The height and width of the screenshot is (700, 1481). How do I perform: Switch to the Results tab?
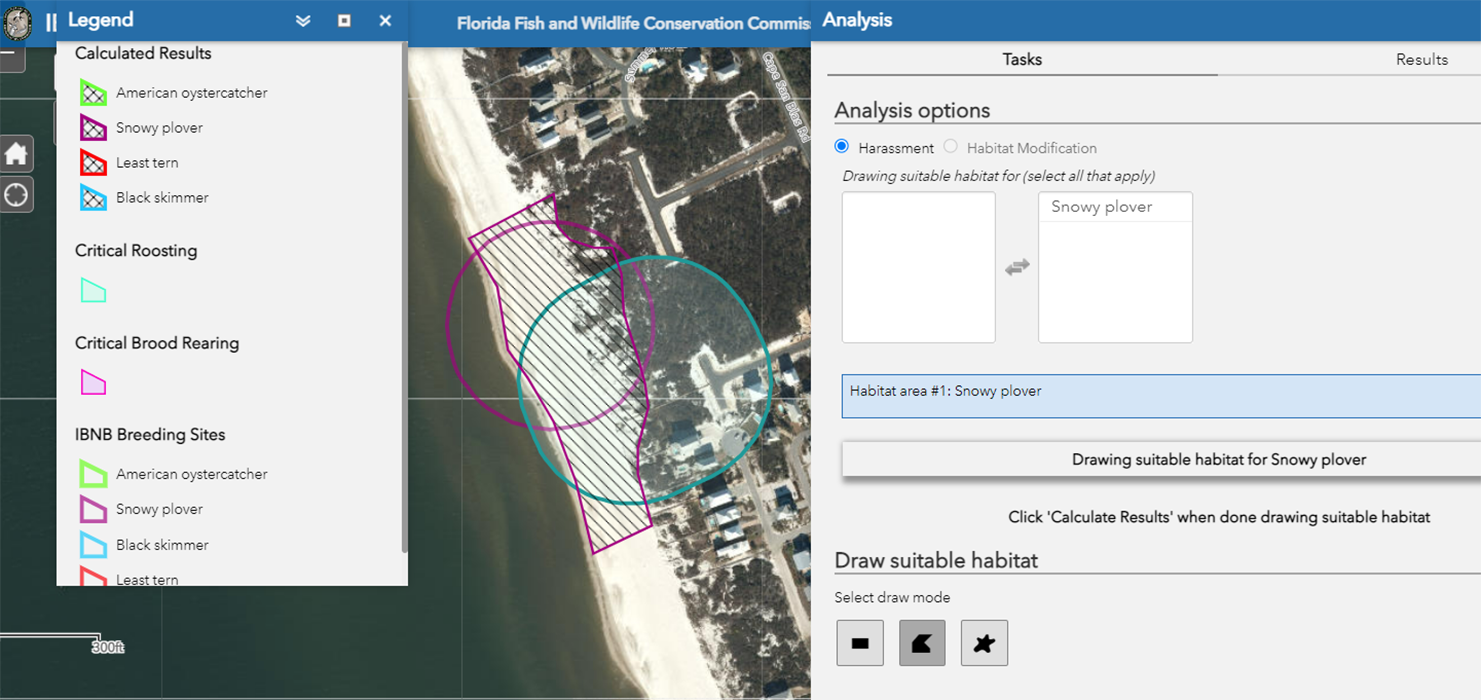1422,59
